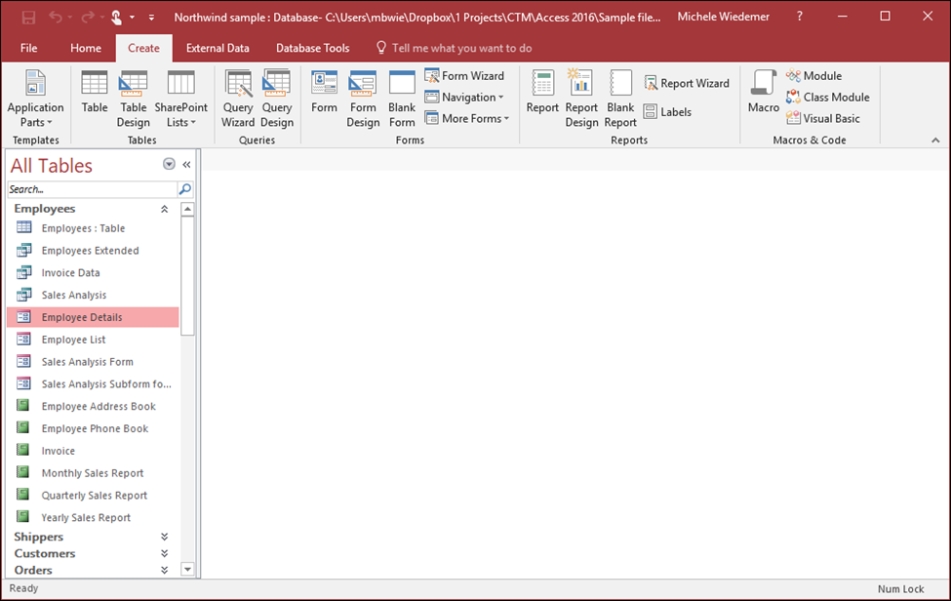Select the Employee Address Book report

tap(93, 406)
